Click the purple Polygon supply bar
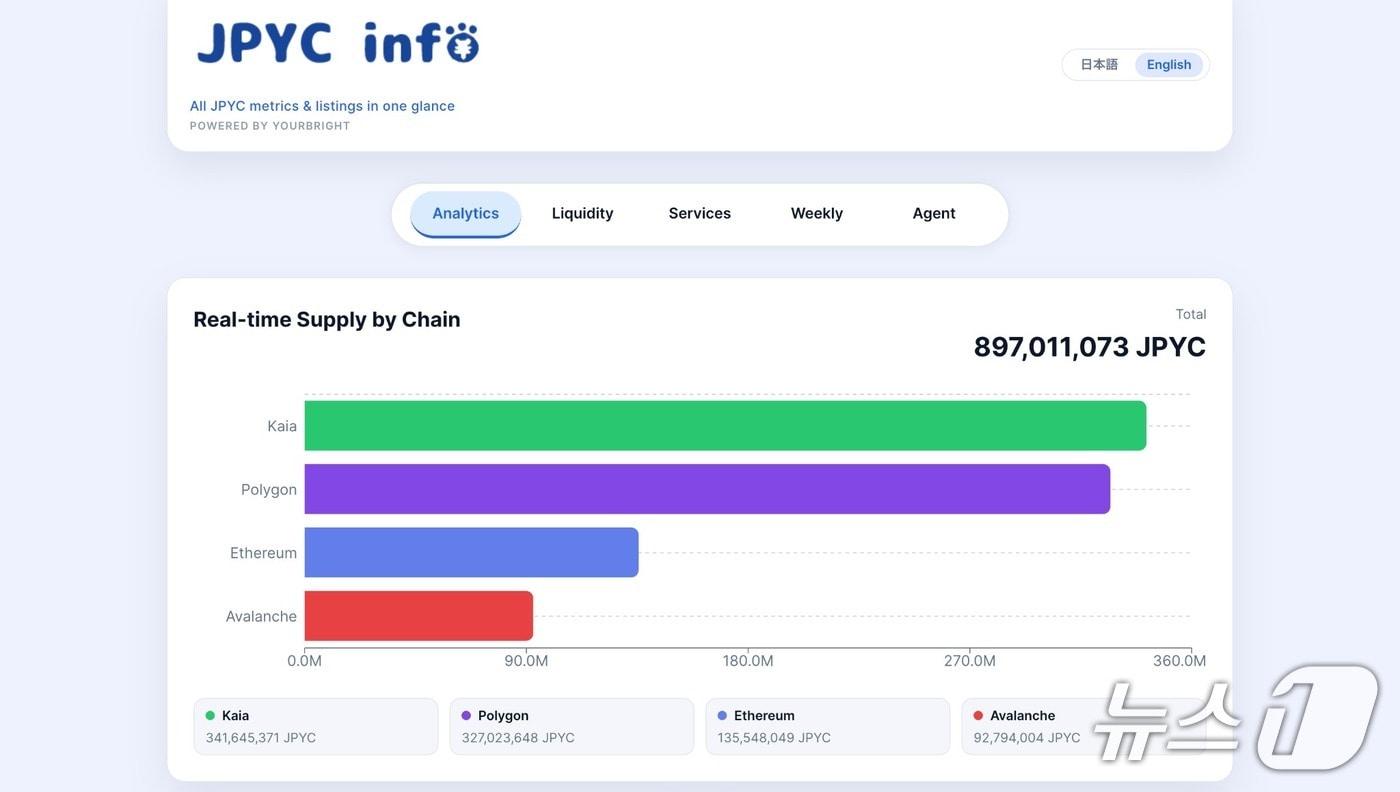1400x792 pixels. pos(707,489)
